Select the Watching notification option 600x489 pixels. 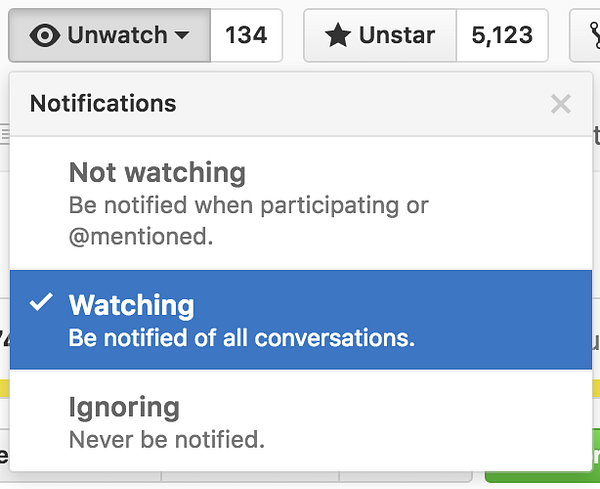pos(301,320)
